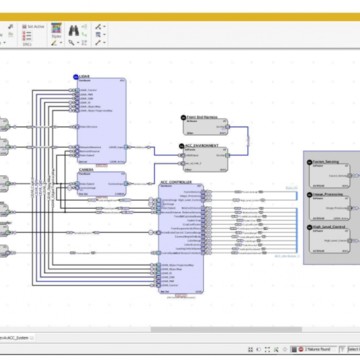Click the red failures found indicator

[x=314, y=349]
